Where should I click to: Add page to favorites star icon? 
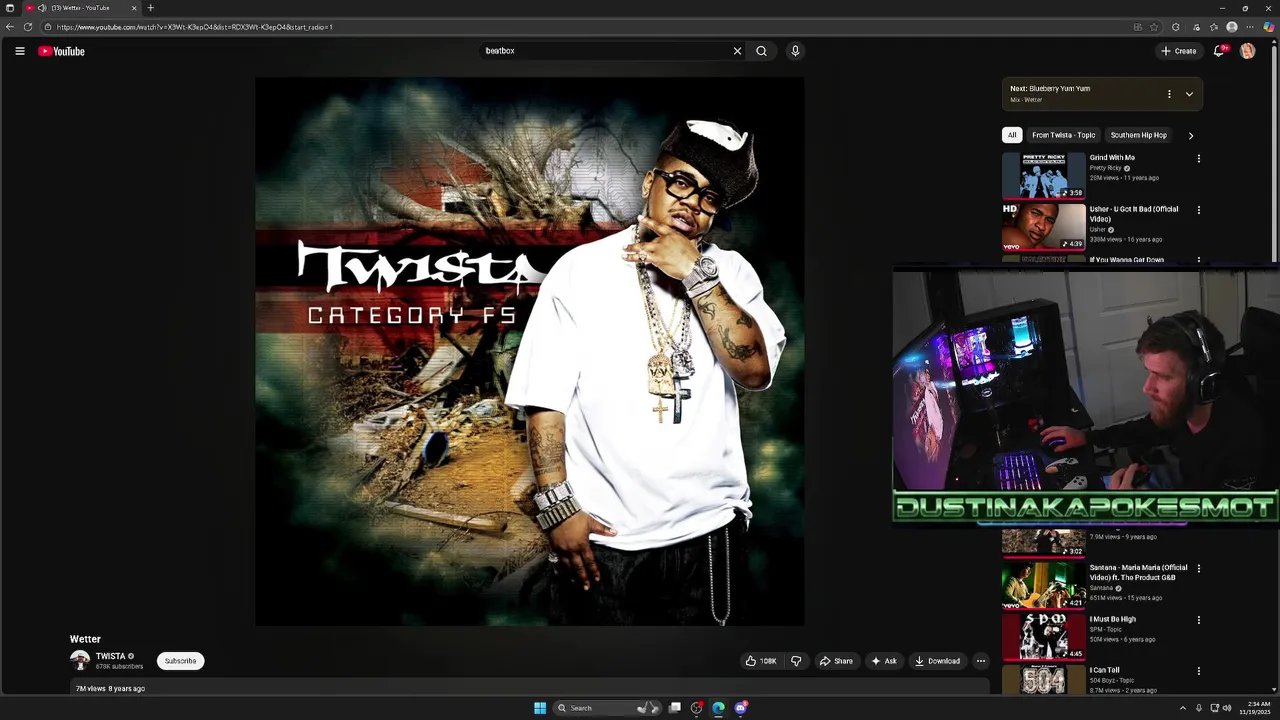tap(1154, 27)
